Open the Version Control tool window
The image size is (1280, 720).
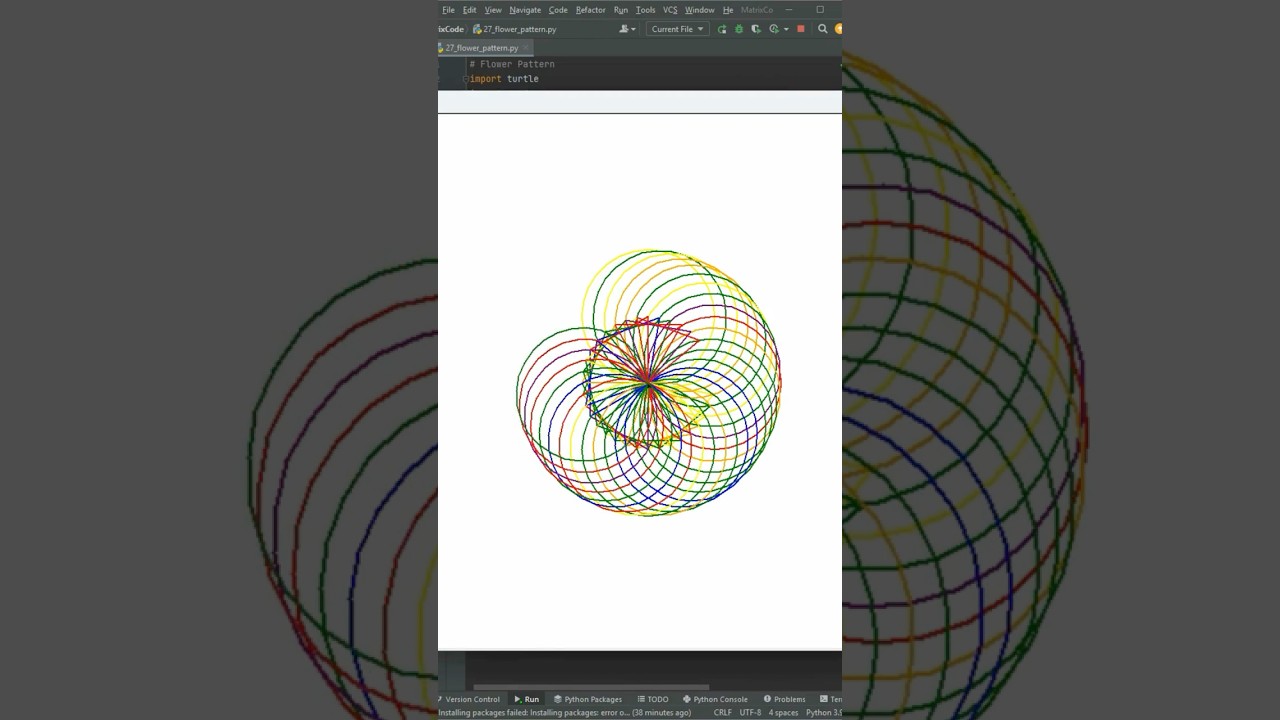(469, 699)
